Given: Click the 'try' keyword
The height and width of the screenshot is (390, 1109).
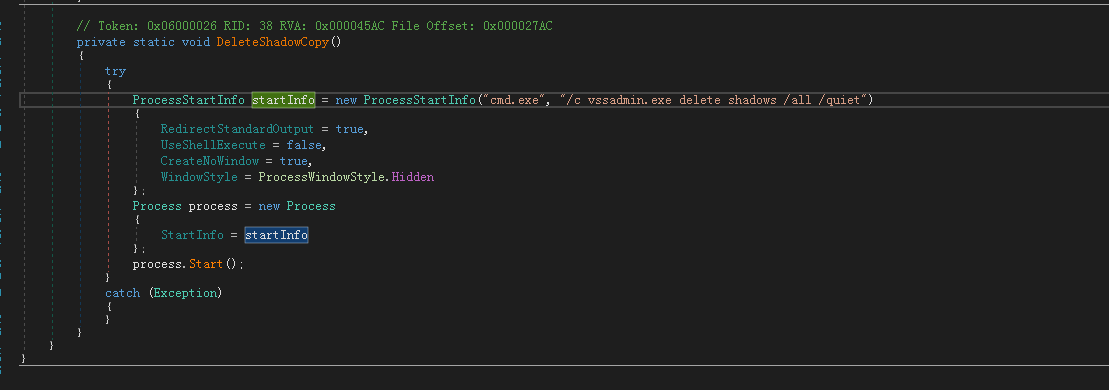Looking at the screenshot, I should point(115,71).
